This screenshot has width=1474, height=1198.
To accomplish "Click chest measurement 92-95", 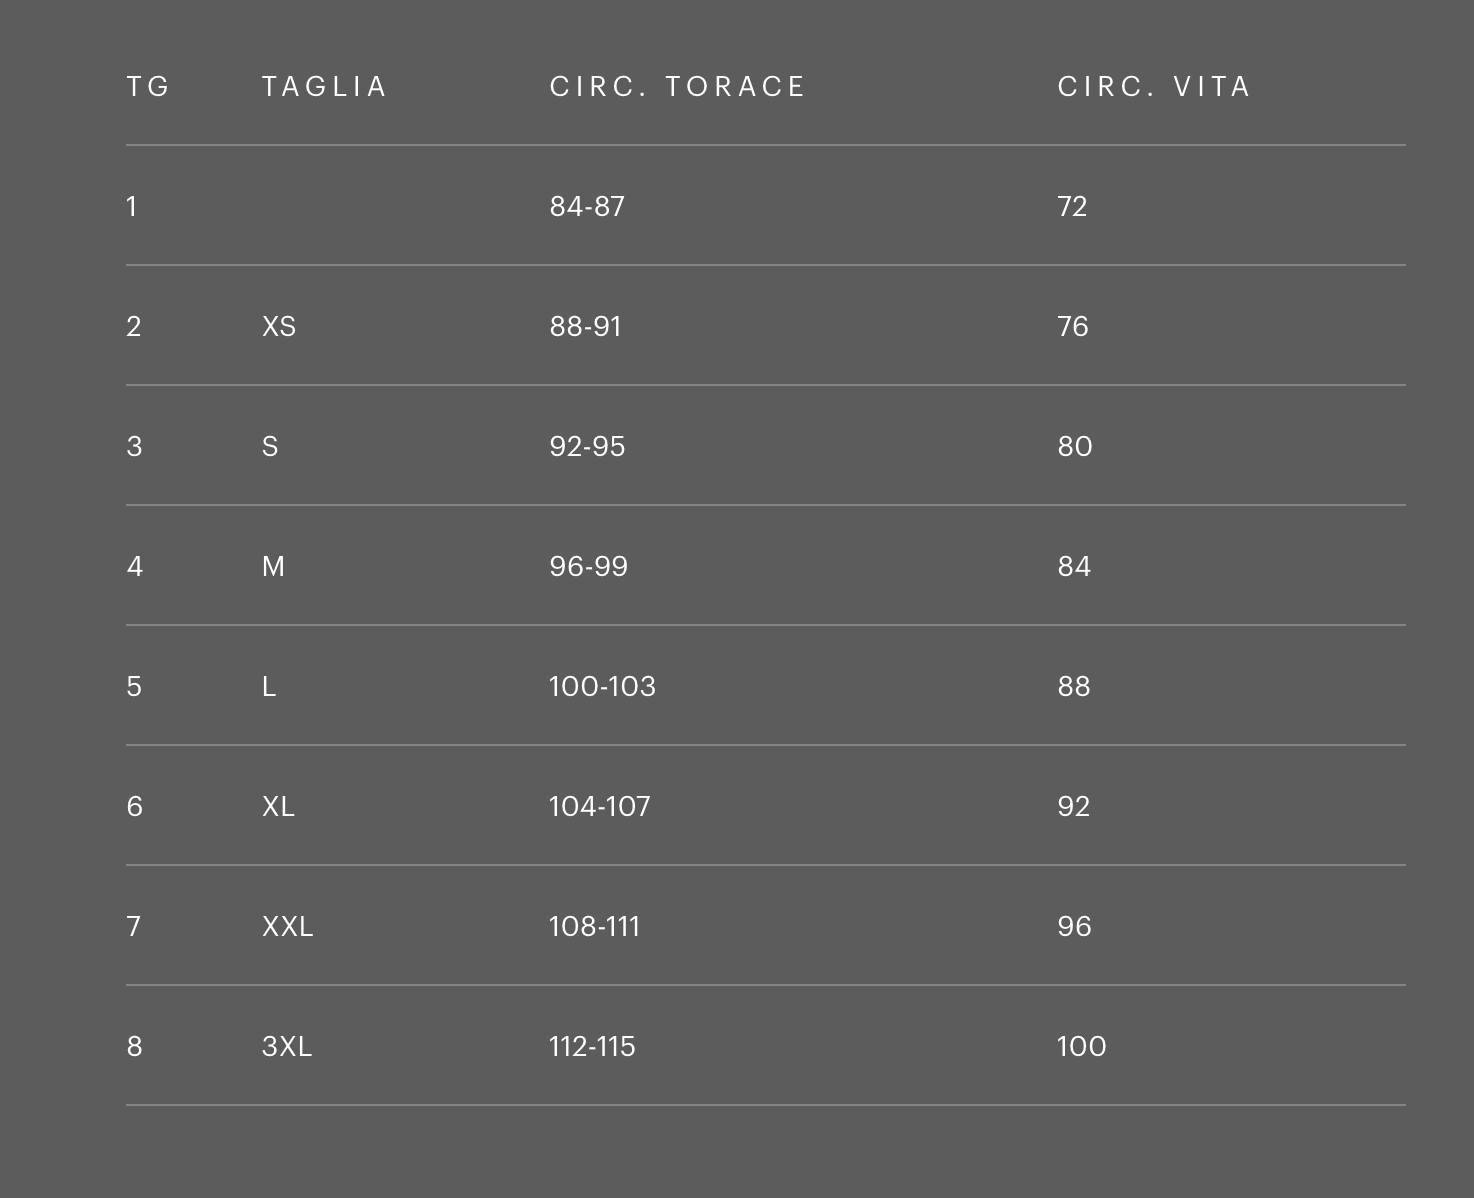I will (x=587, y=447).
